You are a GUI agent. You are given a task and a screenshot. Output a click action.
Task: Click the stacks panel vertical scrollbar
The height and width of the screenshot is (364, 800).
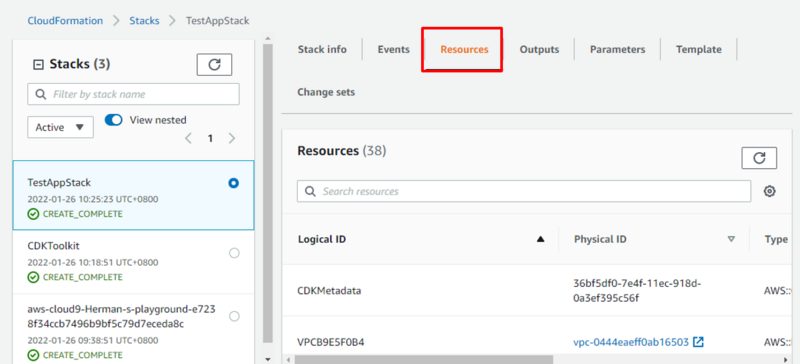point(268,193)
